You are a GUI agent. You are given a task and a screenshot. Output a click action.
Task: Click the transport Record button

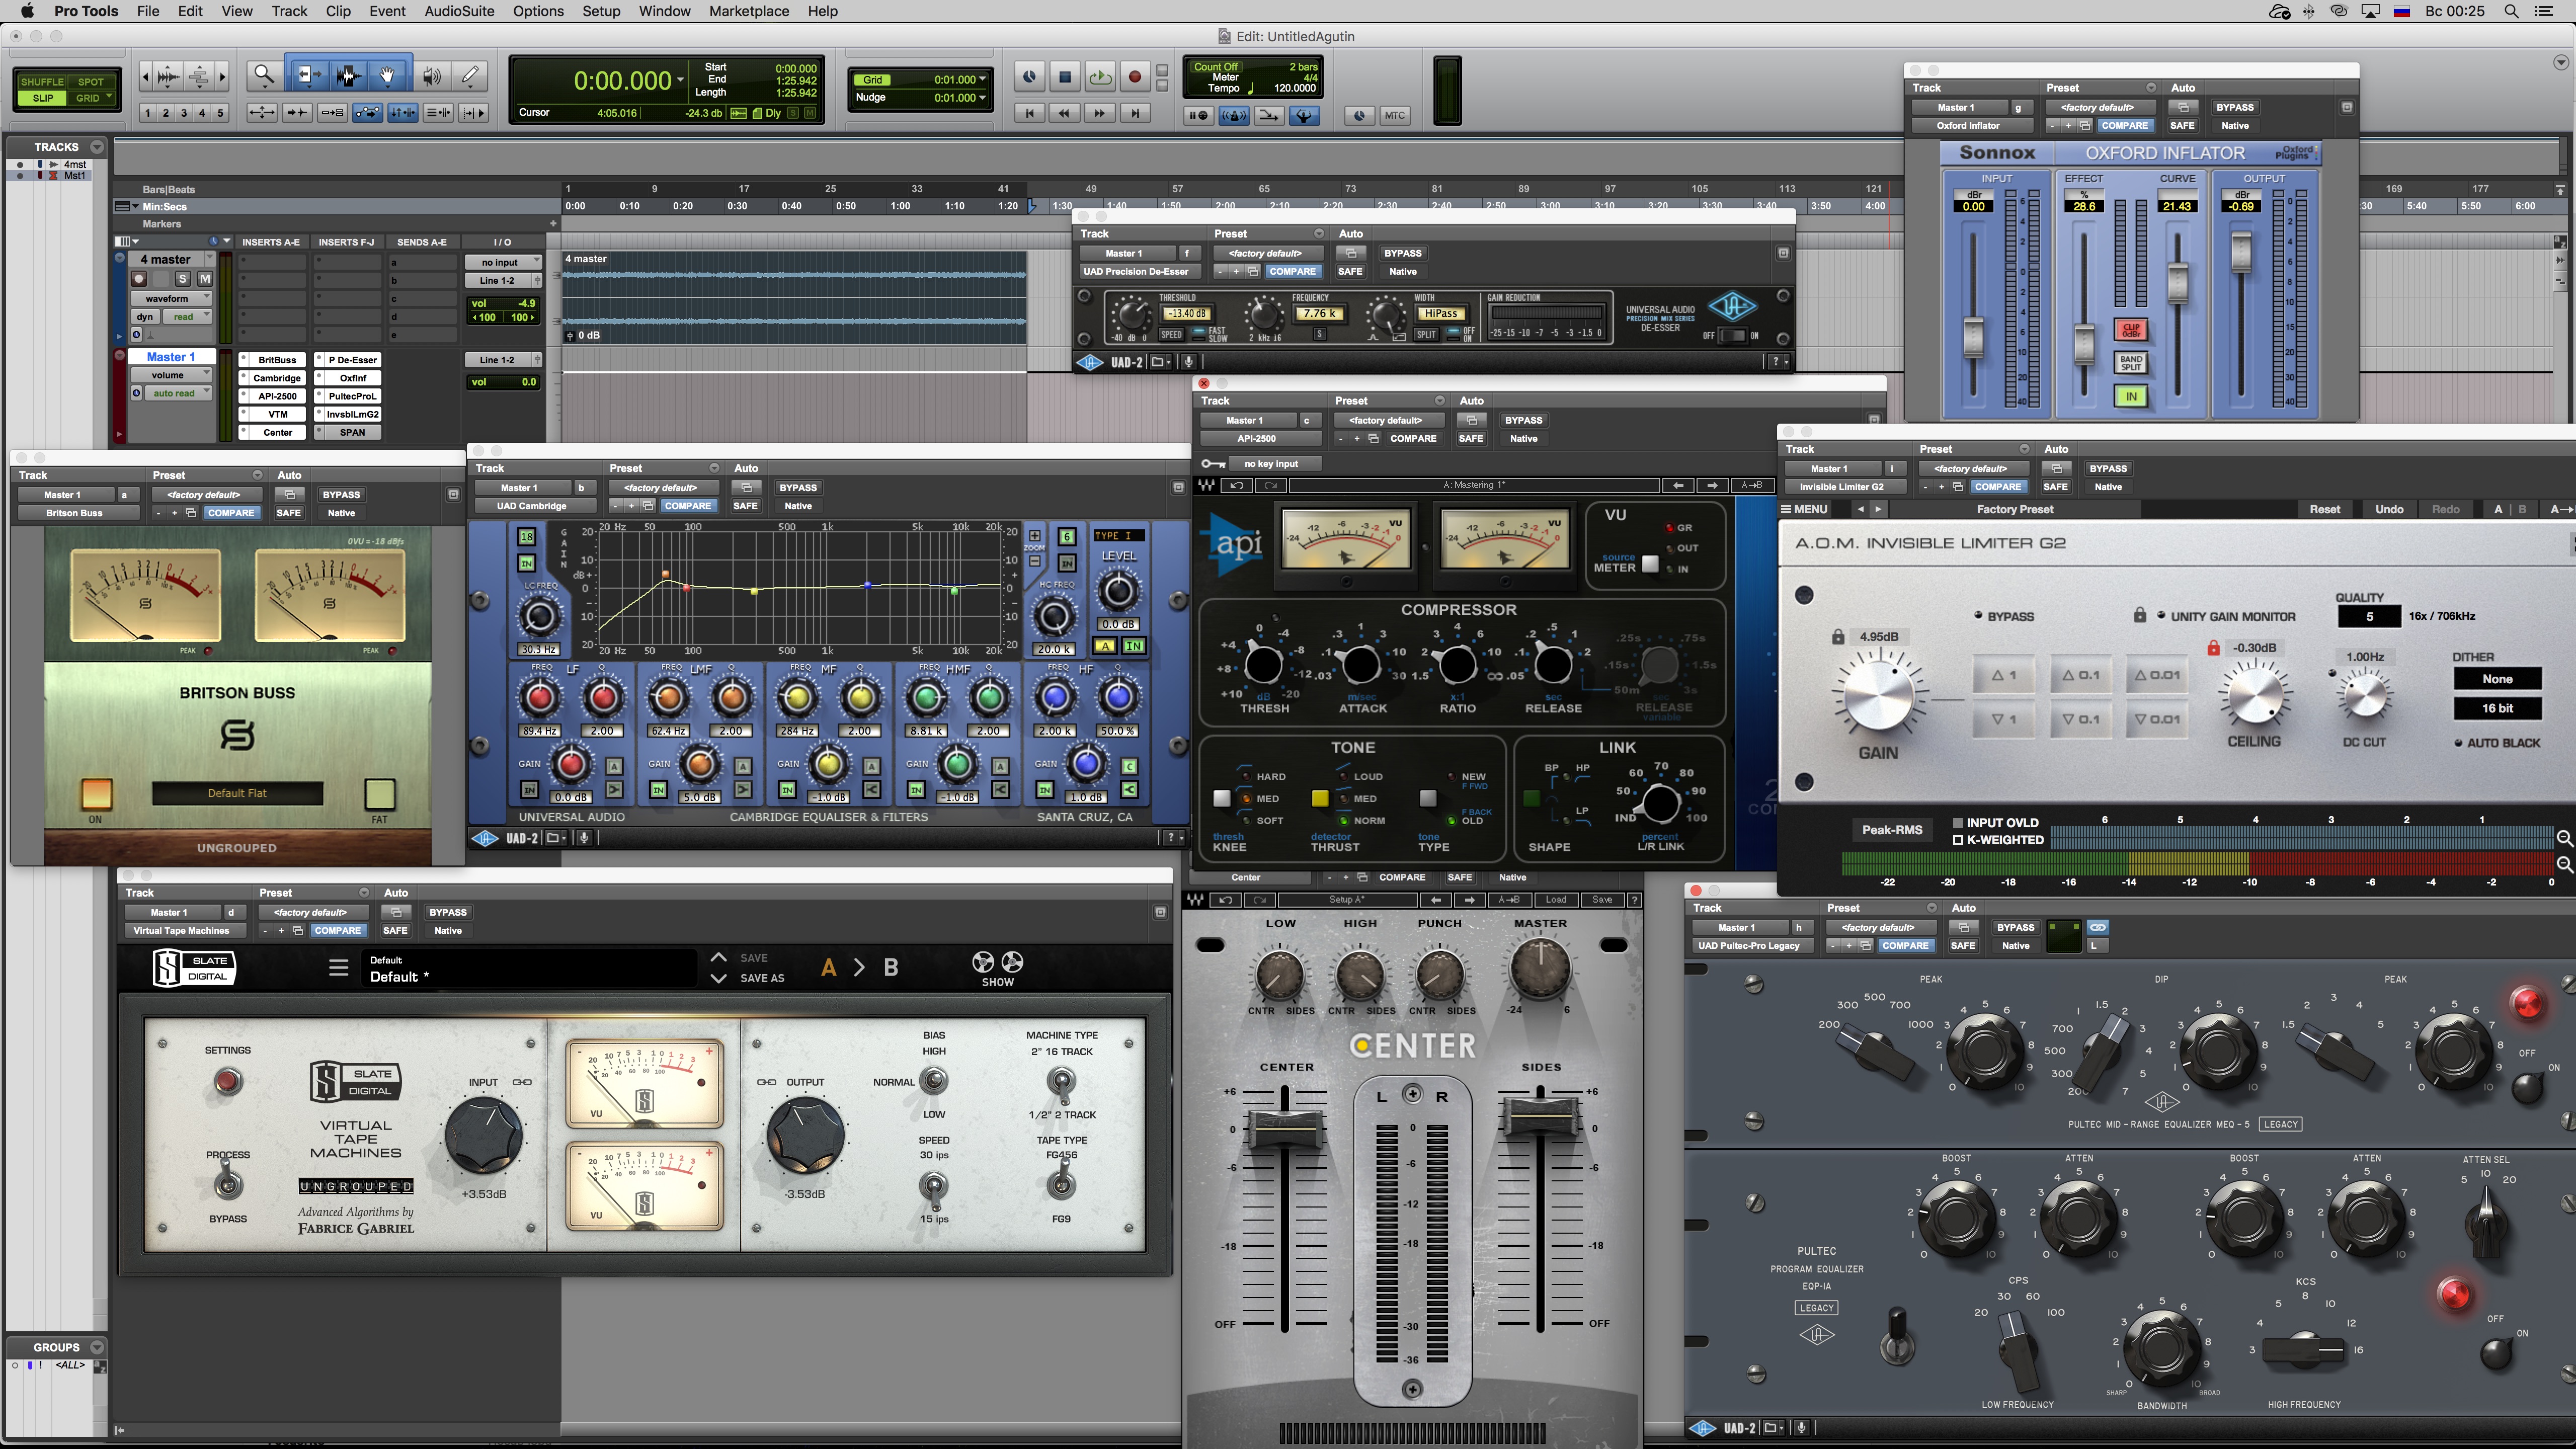coord(1134,77)
